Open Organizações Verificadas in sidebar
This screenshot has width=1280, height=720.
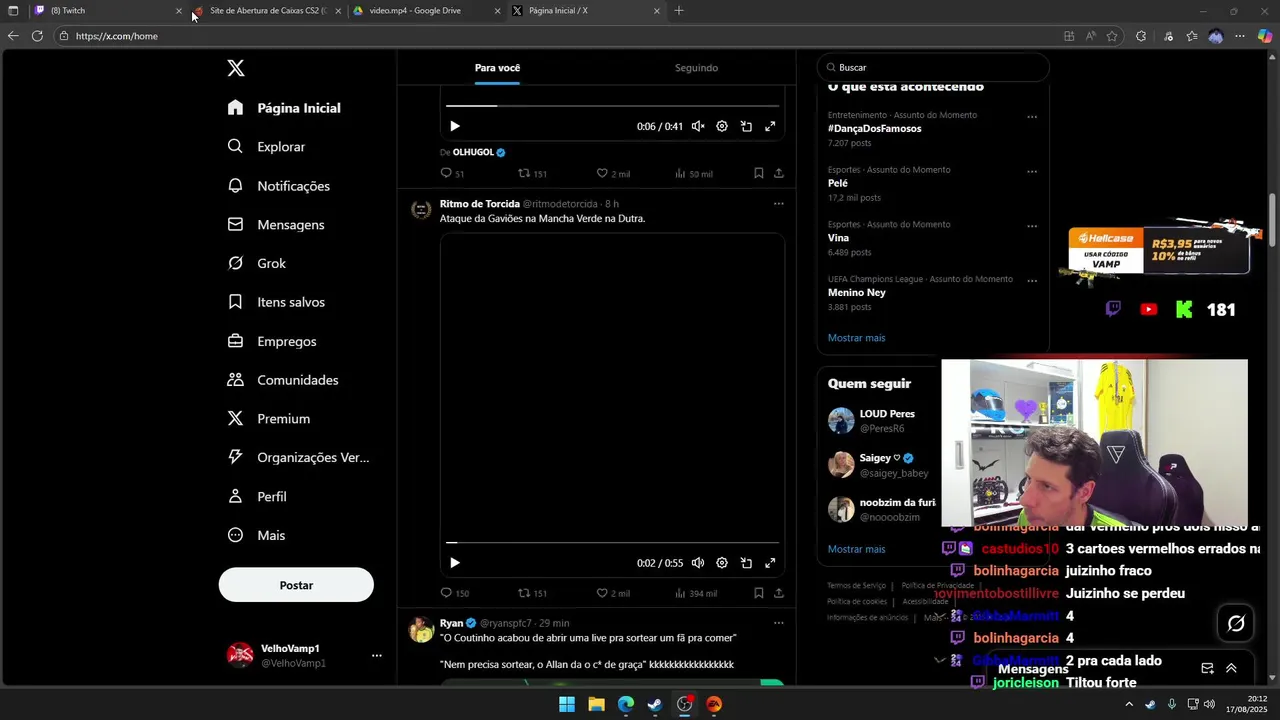298,457
